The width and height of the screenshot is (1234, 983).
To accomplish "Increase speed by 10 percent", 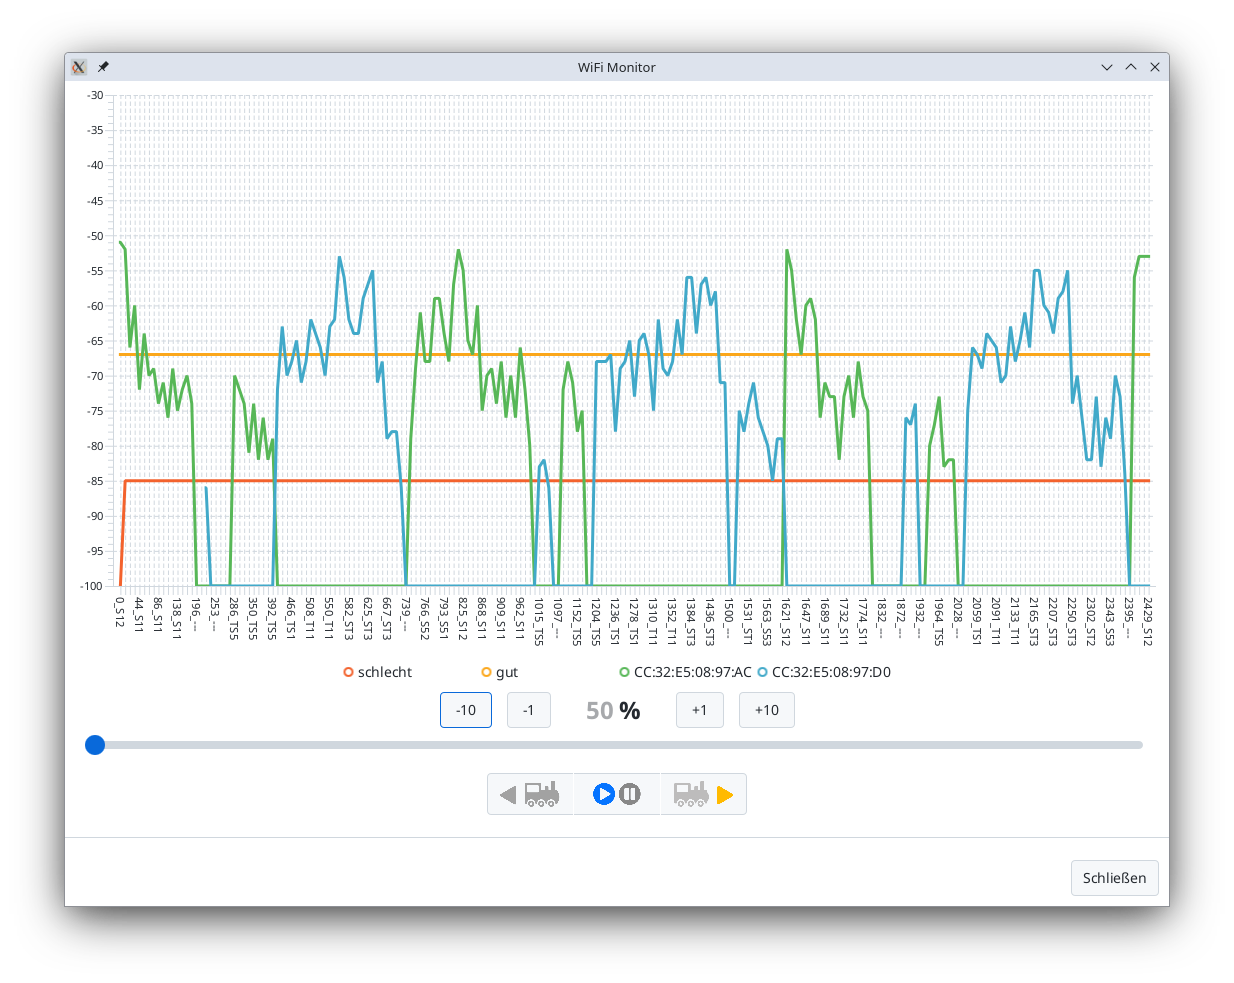I will pos(766,710).
